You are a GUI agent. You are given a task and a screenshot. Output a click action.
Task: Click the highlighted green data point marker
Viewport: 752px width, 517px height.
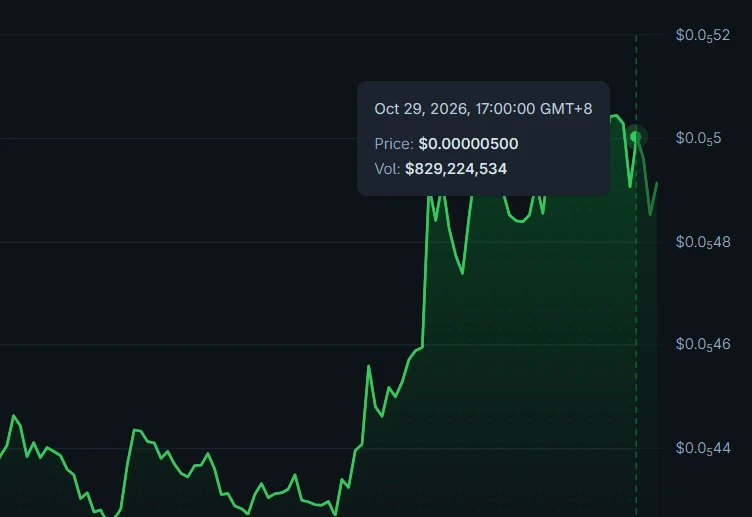636,137
